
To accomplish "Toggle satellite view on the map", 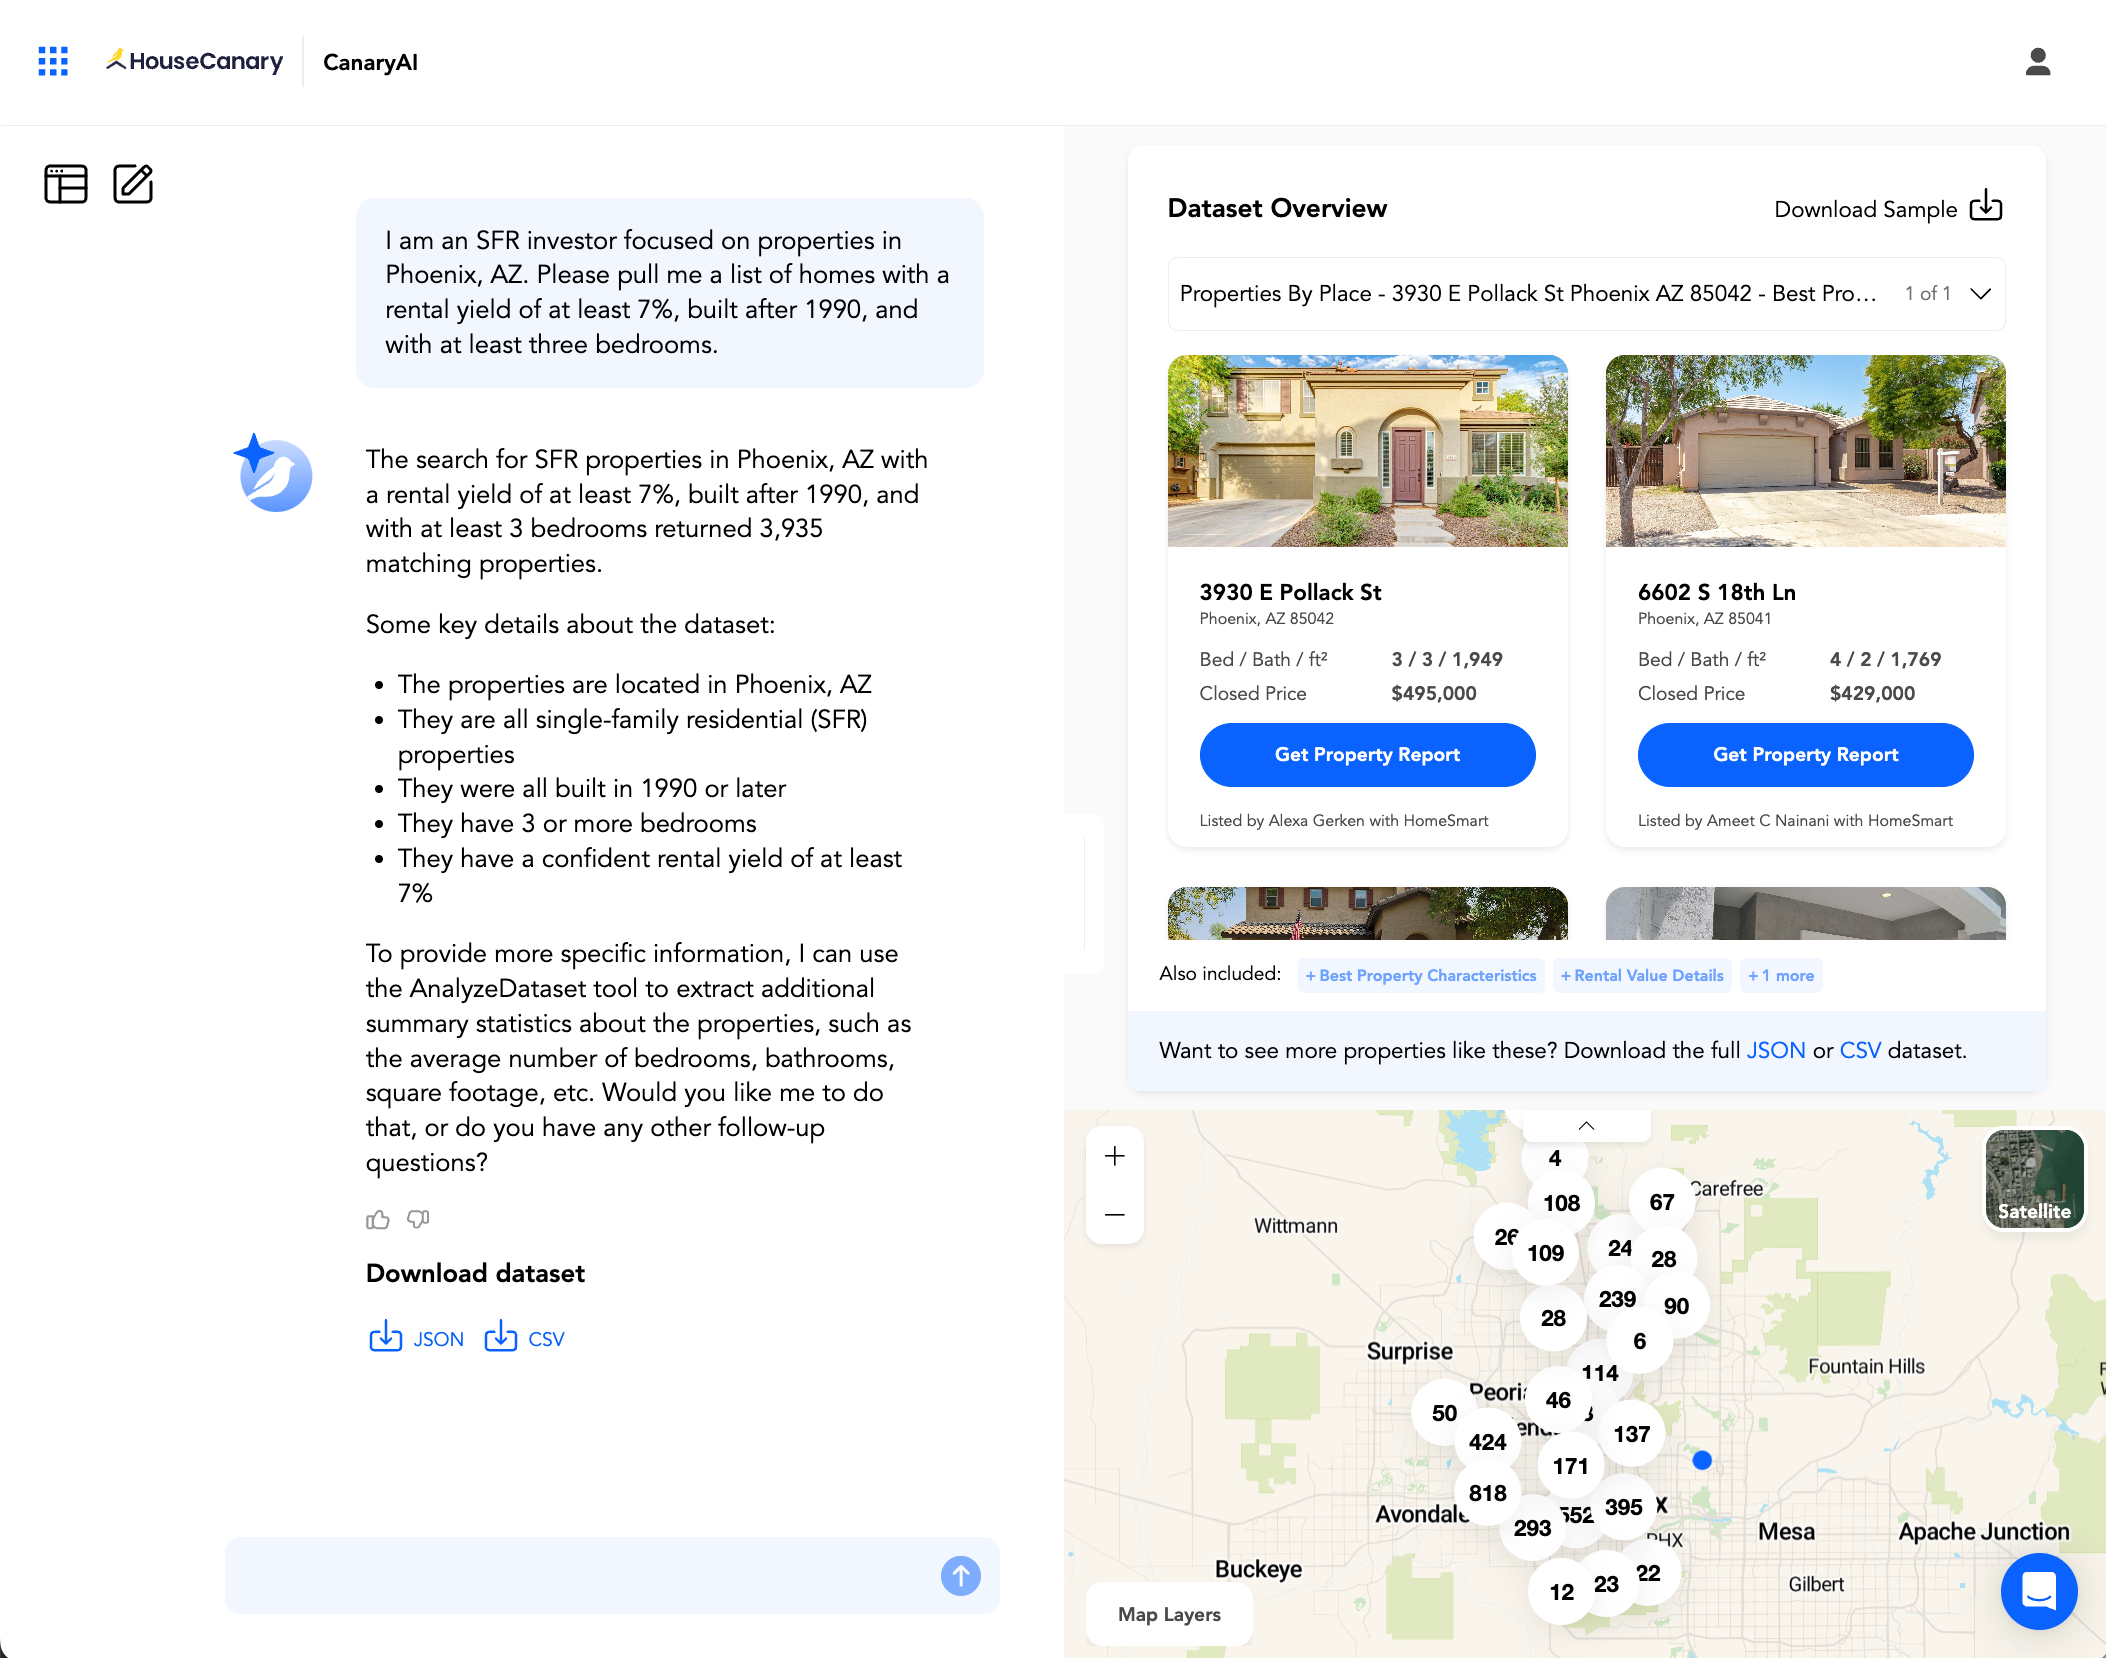I will [2034, 1179].
